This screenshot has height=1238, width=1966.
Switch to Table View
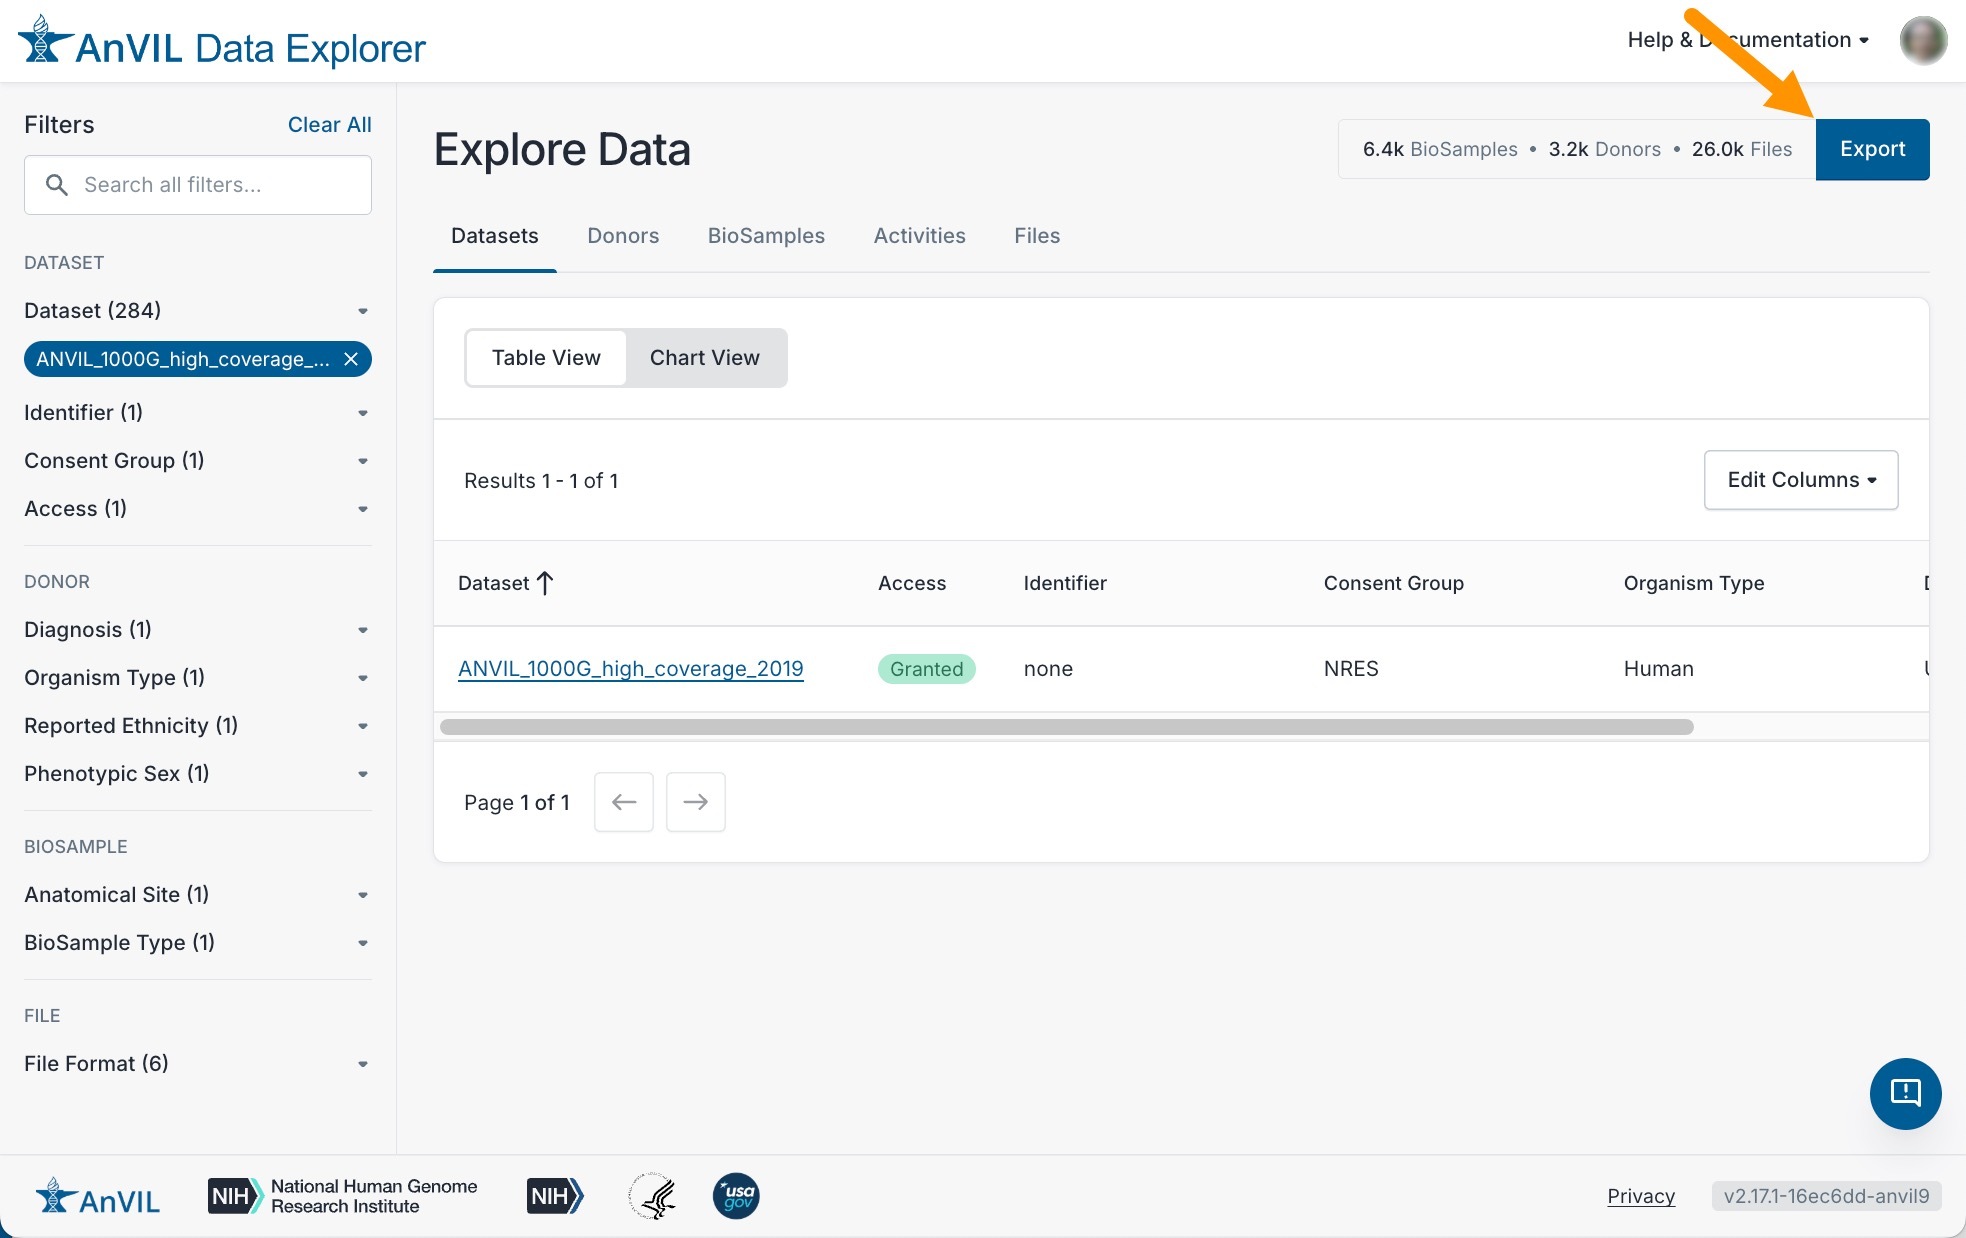546,358
